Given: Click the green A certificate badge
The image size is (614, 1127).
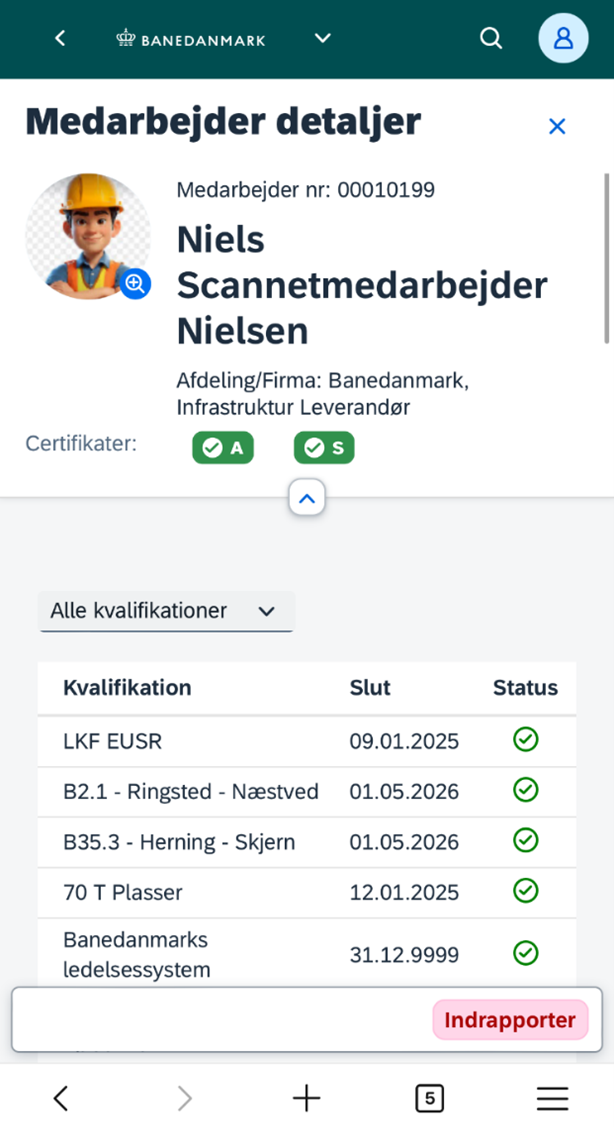Looking at the screenshot, I should (223, 449).
